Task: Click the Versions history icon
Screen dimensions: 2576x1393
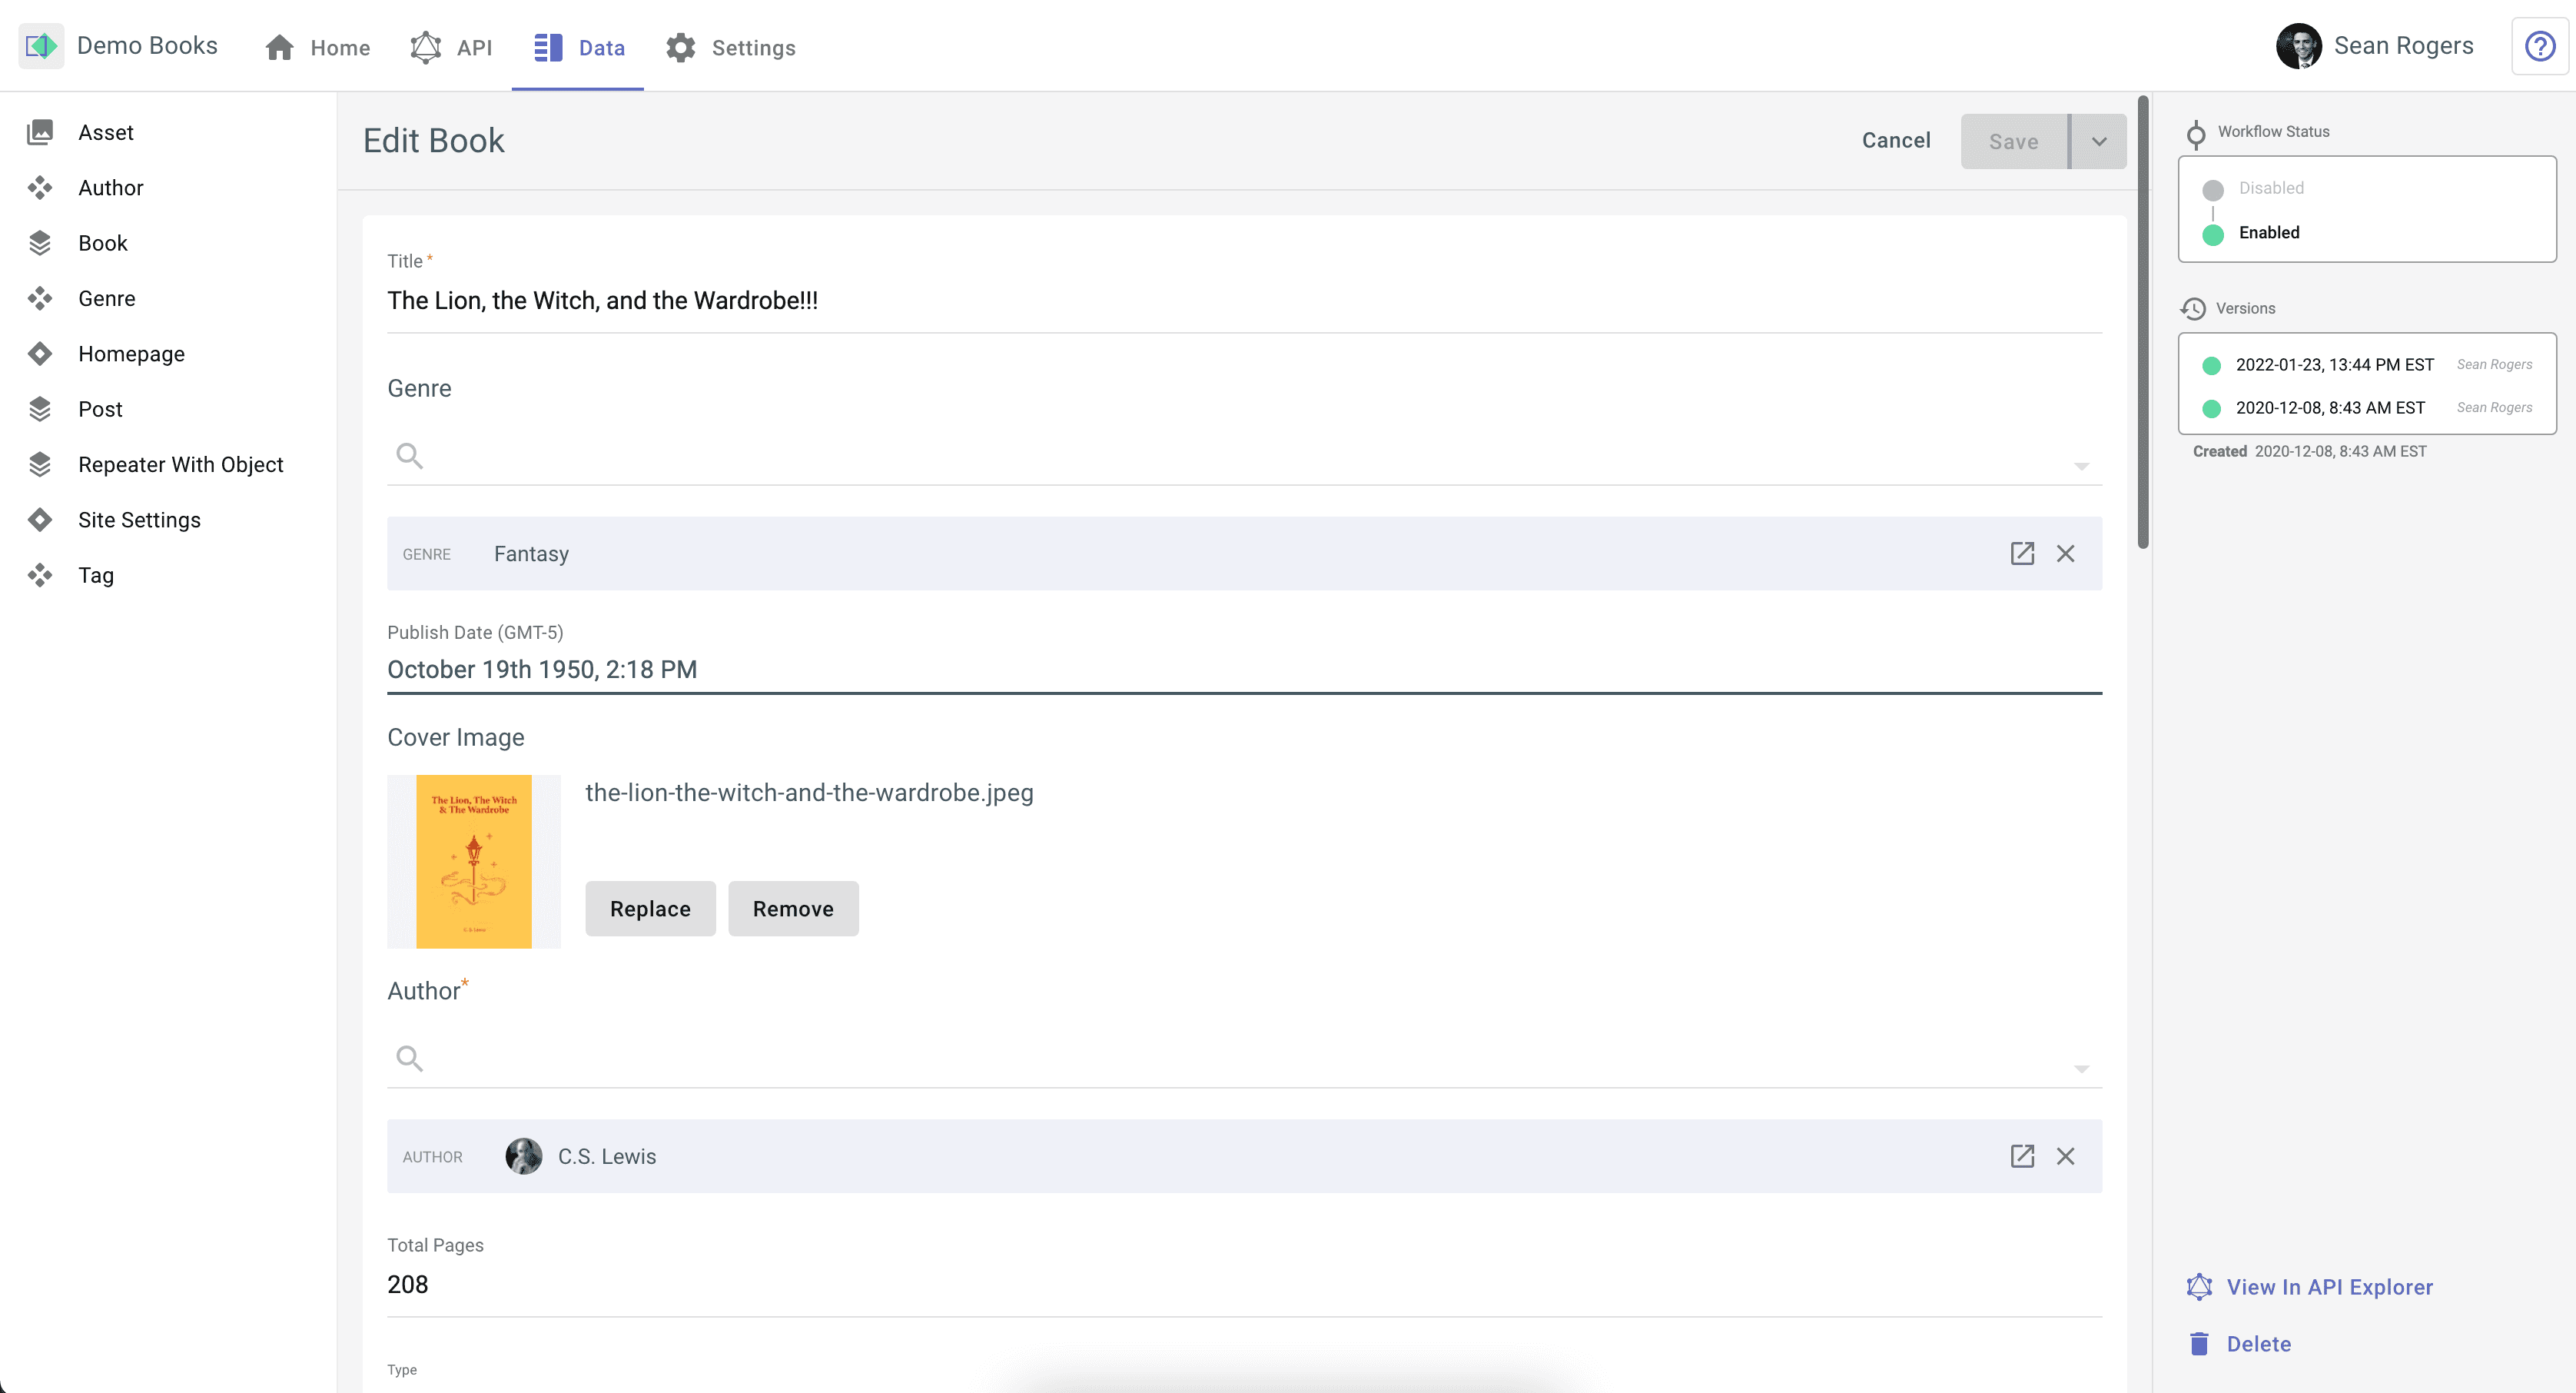Action: click(x=2193, y=309)
